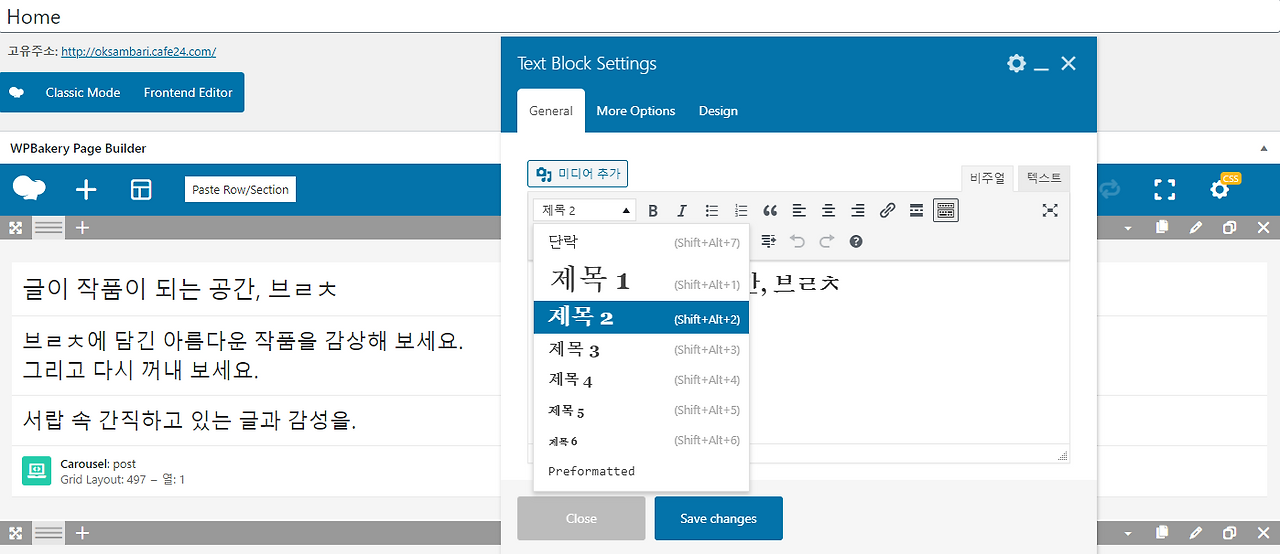Choose 제목 1 heading format
The height and width of the screenshot is (554, 1280).
(641, 279)
